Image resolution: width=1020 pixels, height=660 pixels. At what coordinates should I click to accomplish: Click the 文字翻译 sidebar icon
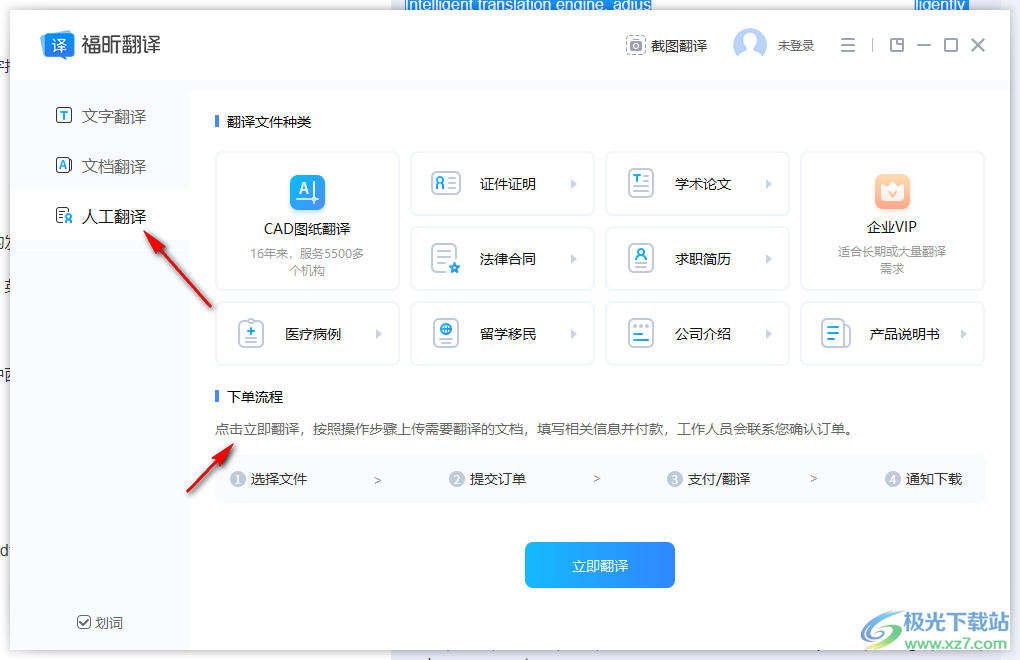click(x=64, y=116)
